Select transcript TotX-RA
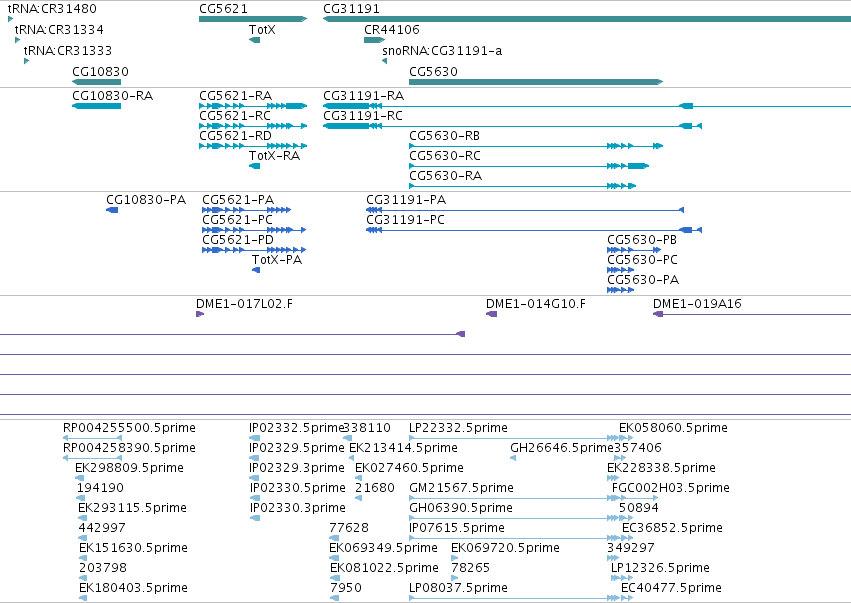Viewport: 851px width, 603px height. (x=254, y=166)
